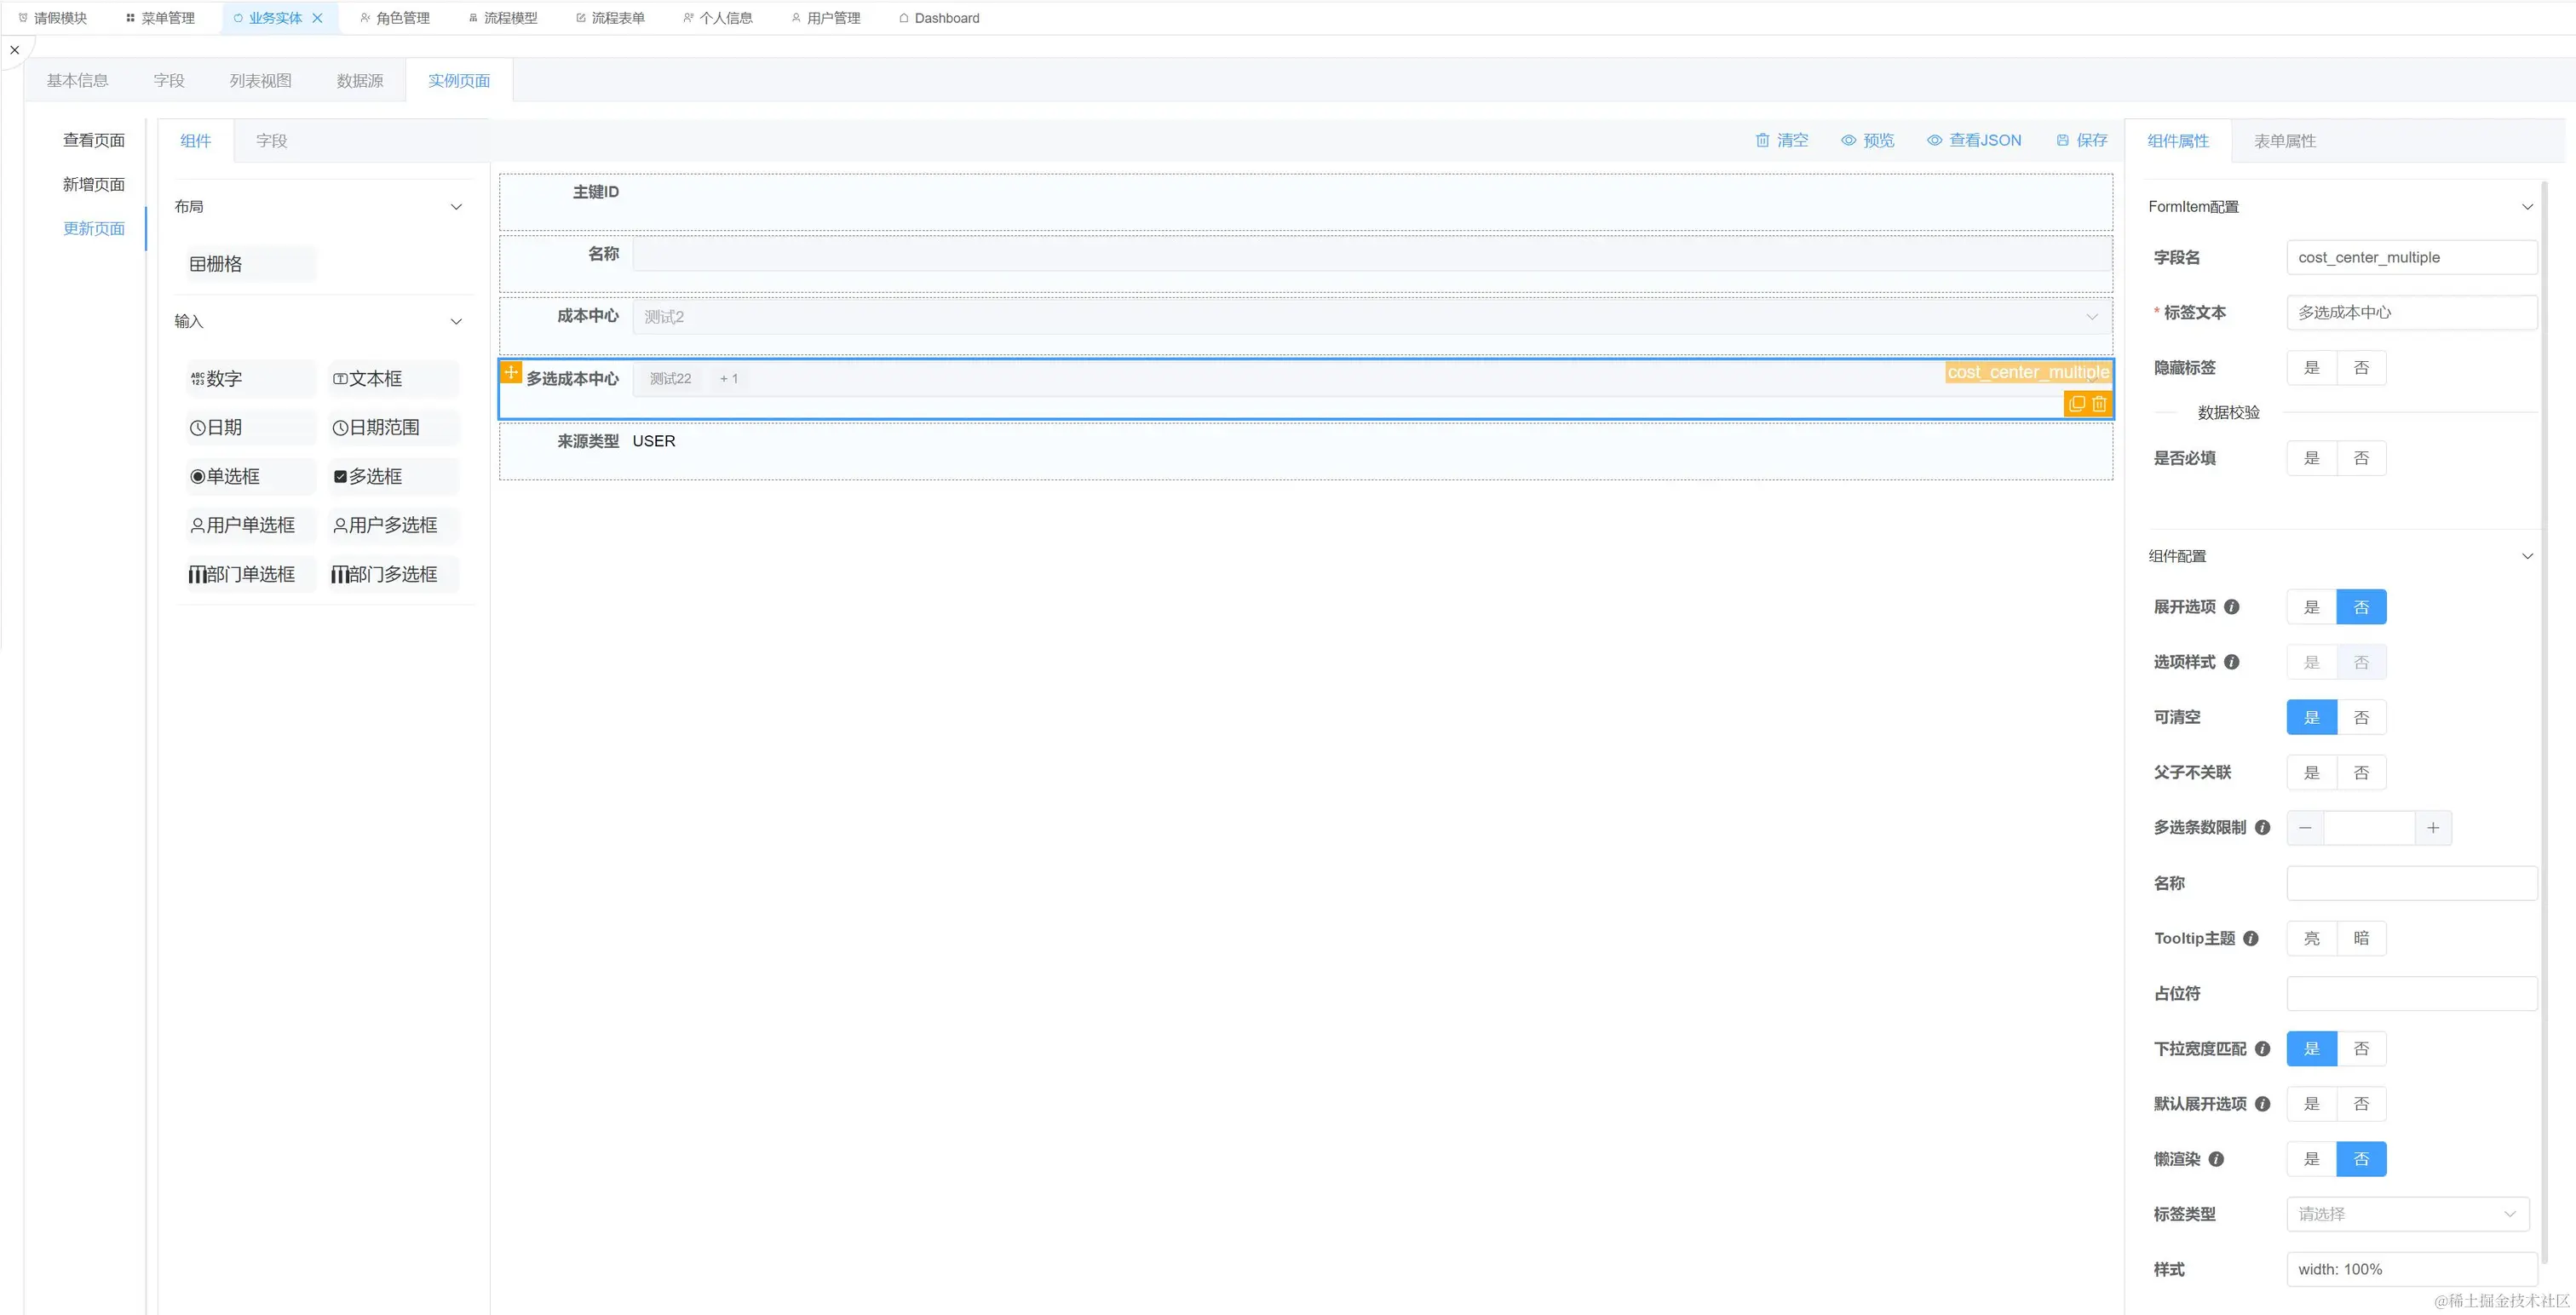
Task: Increase 多选条数限制 with plus button
Action: point(2433,828)
